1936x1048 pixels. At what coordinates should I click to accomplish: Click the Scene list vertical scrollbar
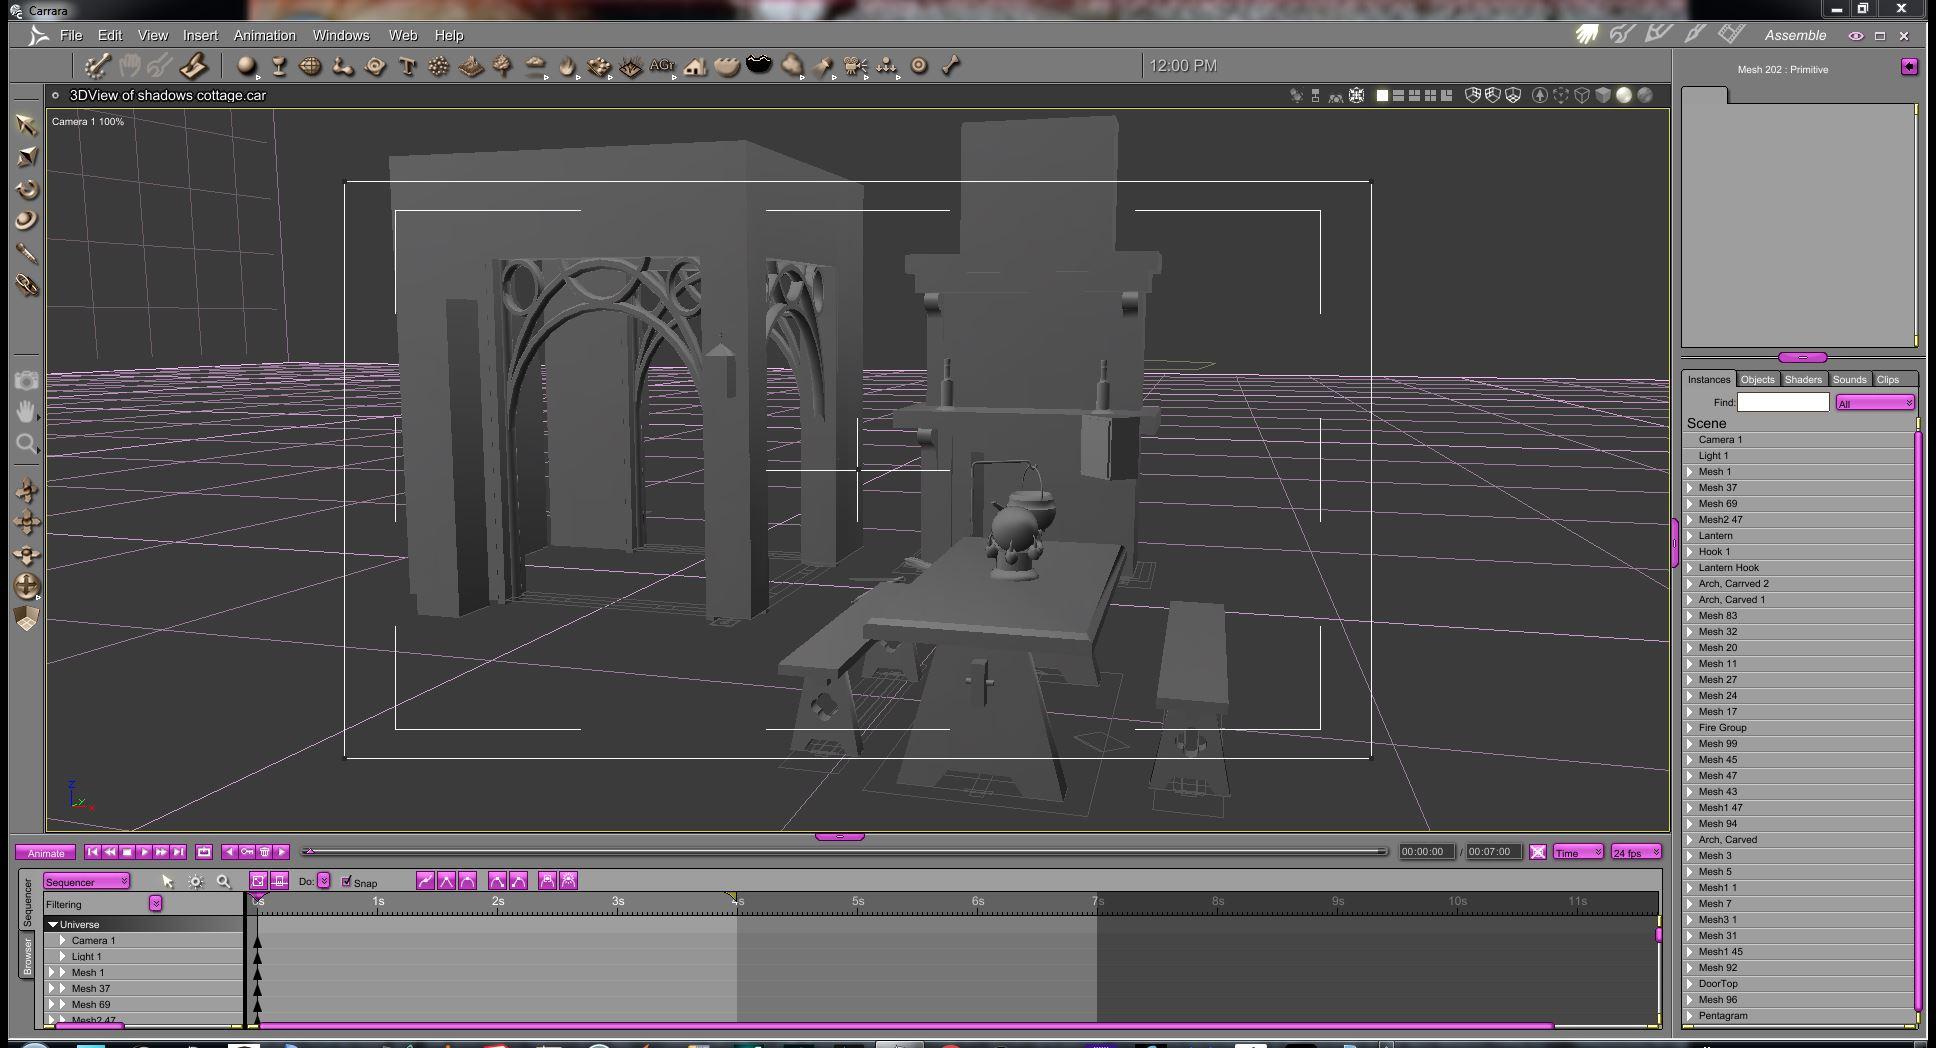click(x=1918, y=720)
